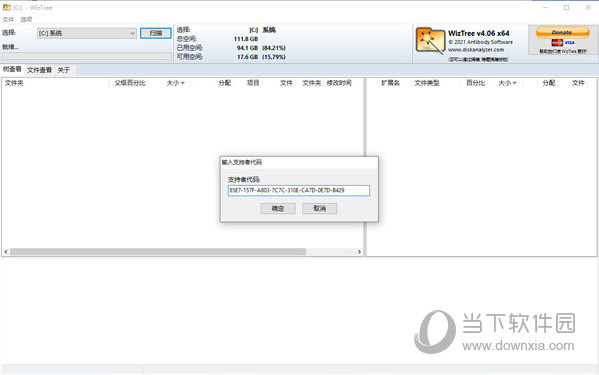Image resolution: width=599 pixels, height=375 pixels.
Task: Click the 修改时间 column header
Action: 339,83
